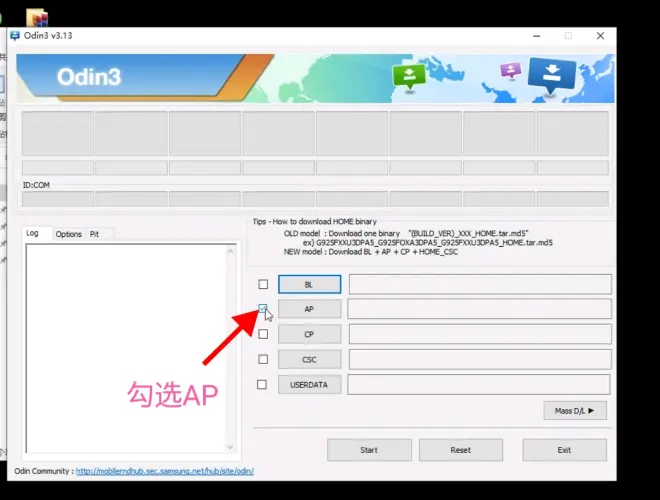Tick the USERDATA checkbox
Image resolution: width=660 pixels, height=500 pixels.
(262, 385)
